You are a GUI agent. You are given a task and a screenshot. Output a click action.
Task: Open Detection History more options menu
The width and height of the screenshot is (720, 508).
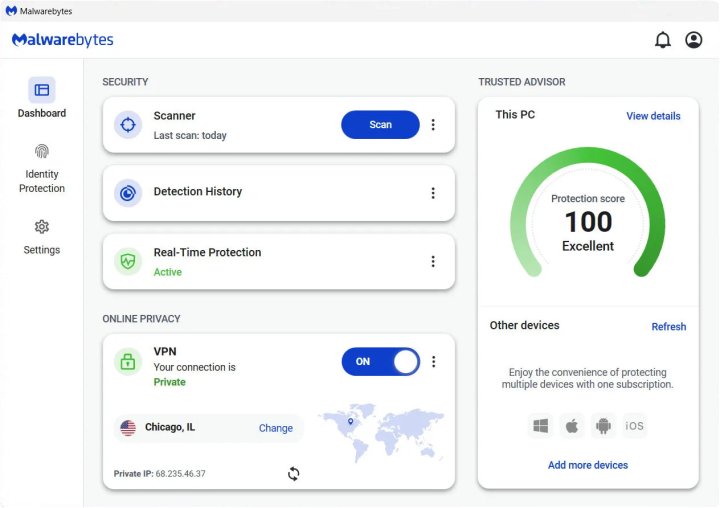point(433,193)
